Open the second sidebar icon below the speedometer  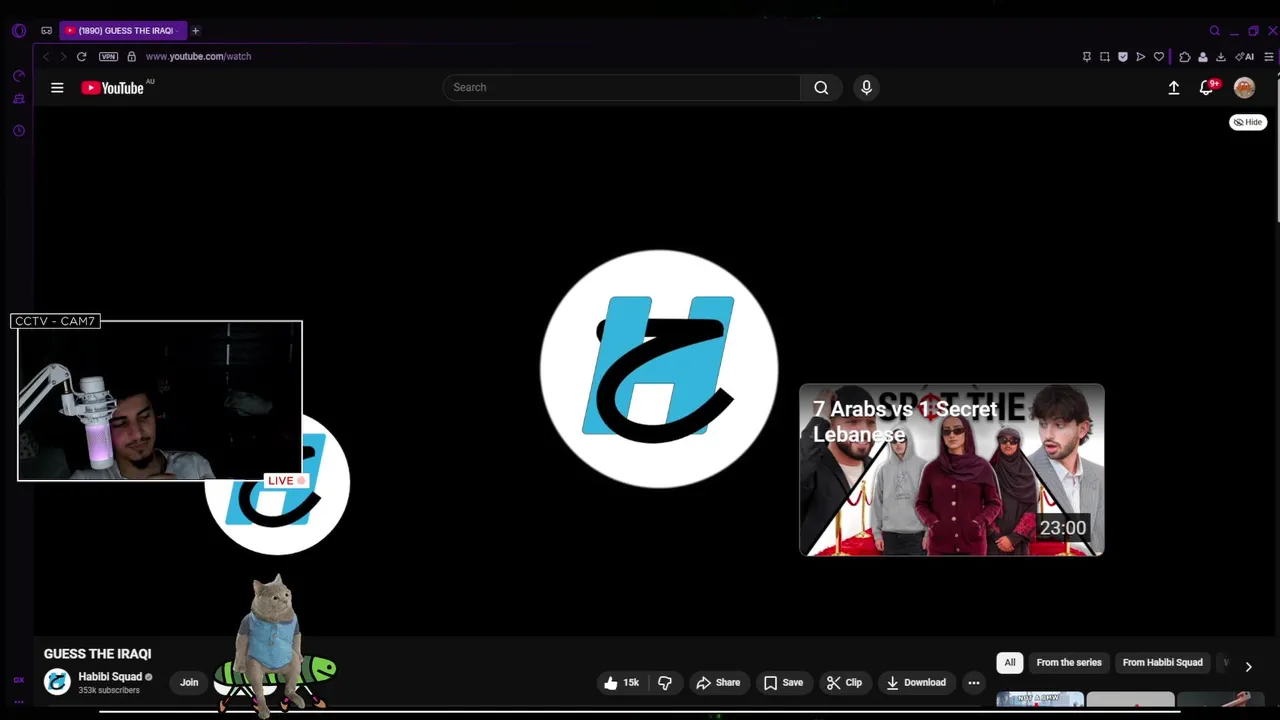point(18,99)
